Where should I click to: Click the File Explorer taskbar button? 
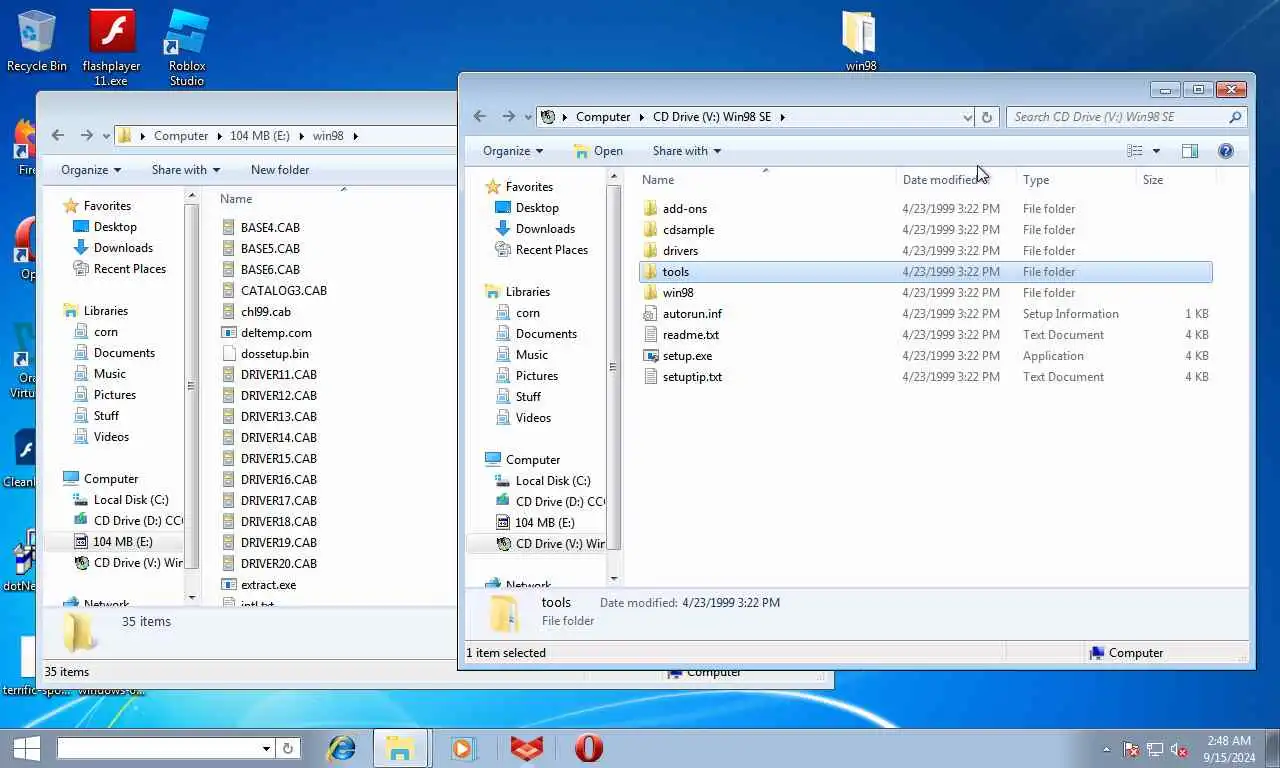click(x=400, y=748)
